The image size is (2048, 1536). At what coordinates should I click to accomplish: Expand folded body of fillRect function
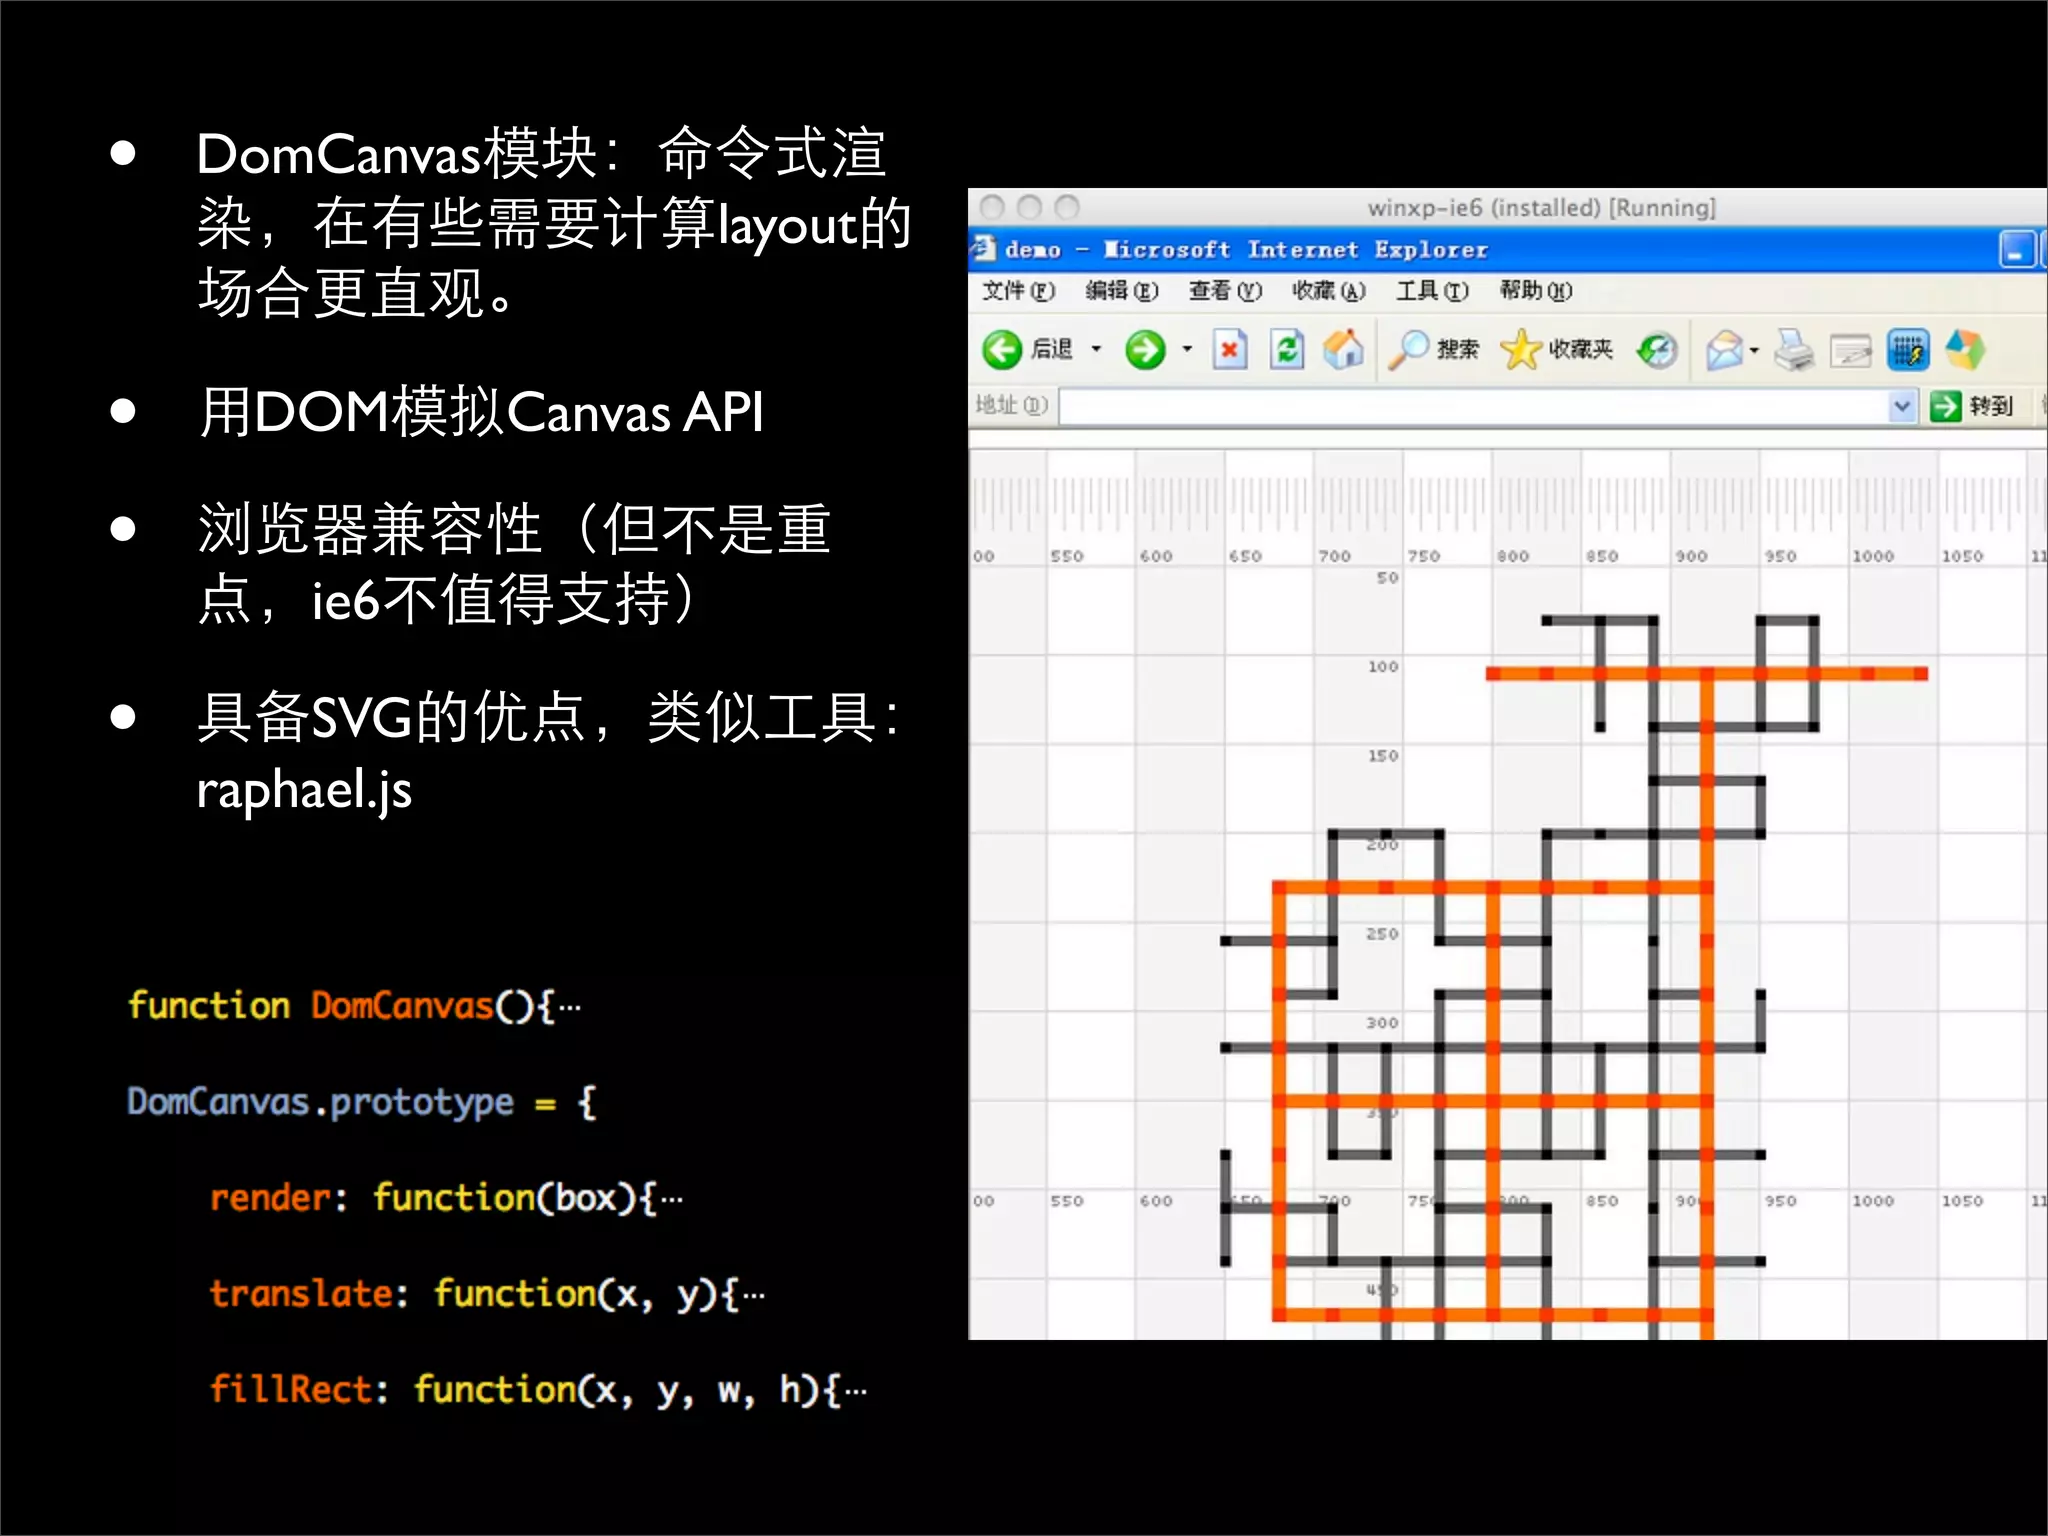click(856, 1391)
